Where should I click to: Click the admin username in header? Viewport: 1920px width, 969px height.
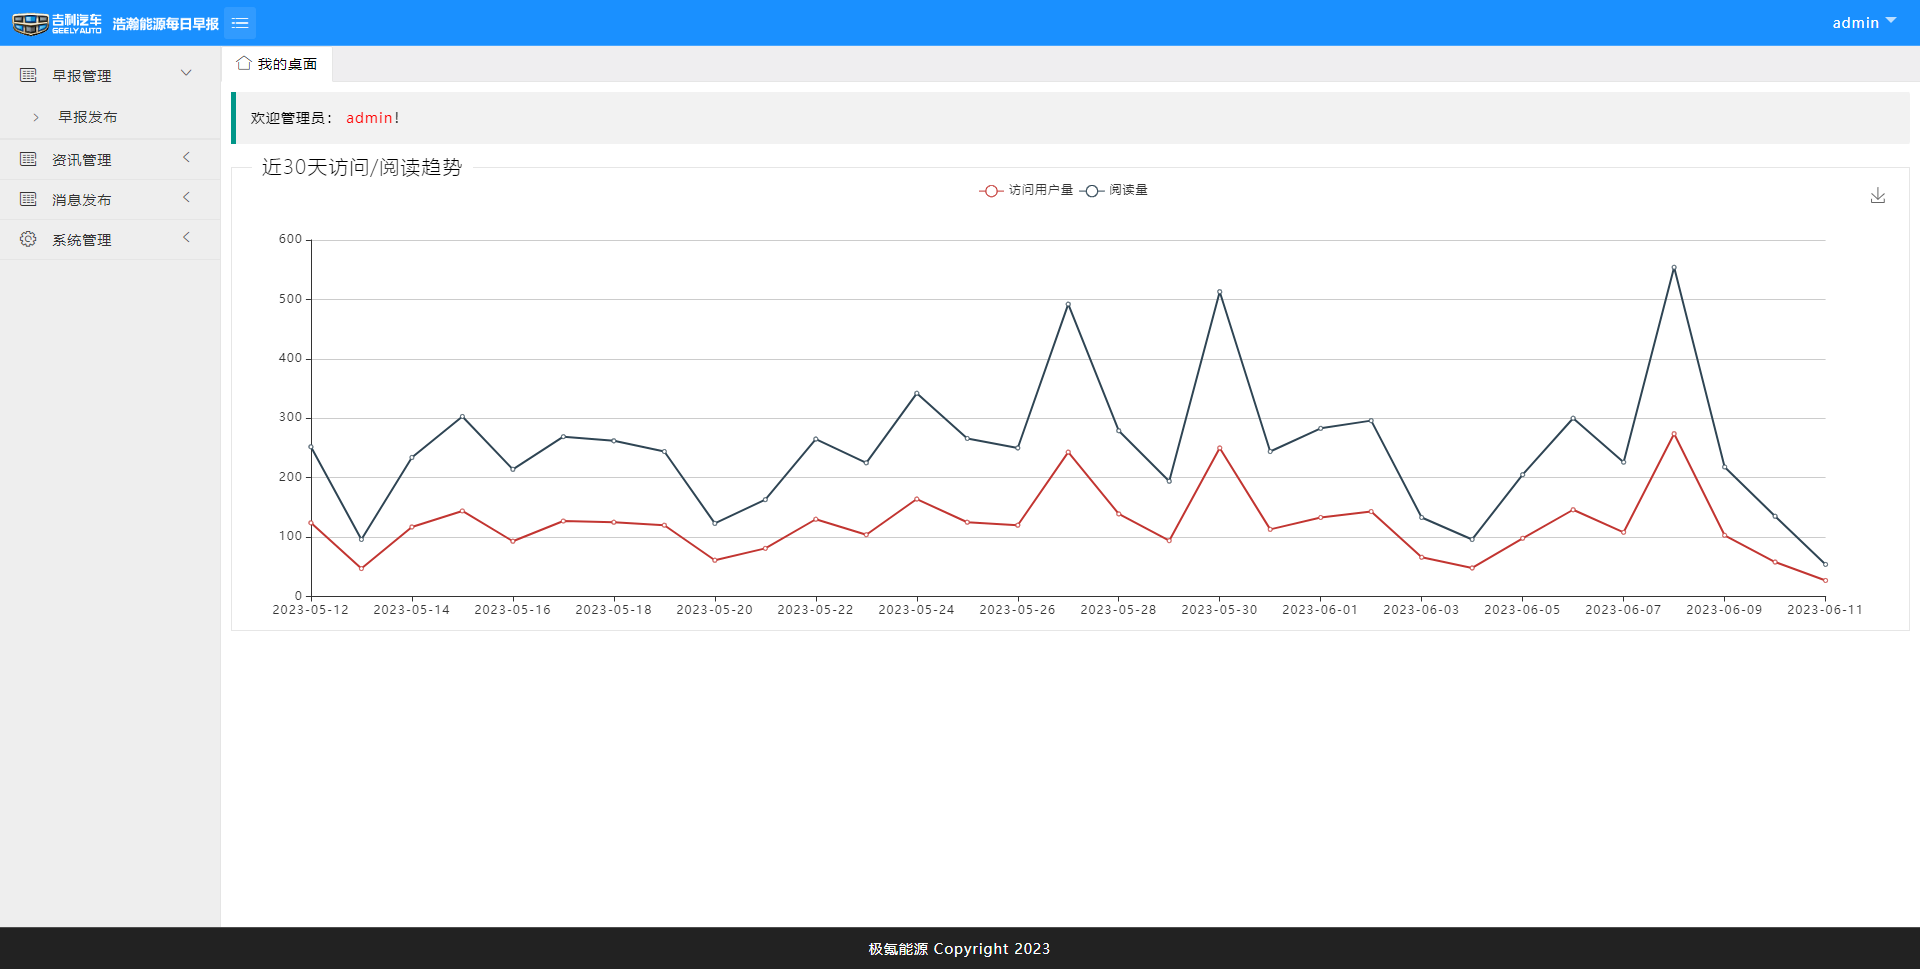(1855, 23)
